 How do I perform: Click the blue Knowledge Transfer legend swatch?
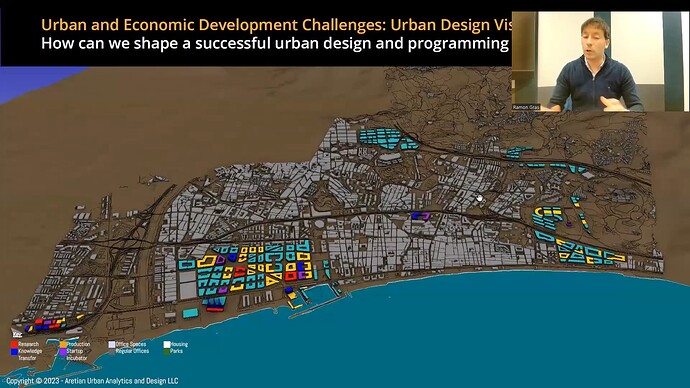pos(14,351)
